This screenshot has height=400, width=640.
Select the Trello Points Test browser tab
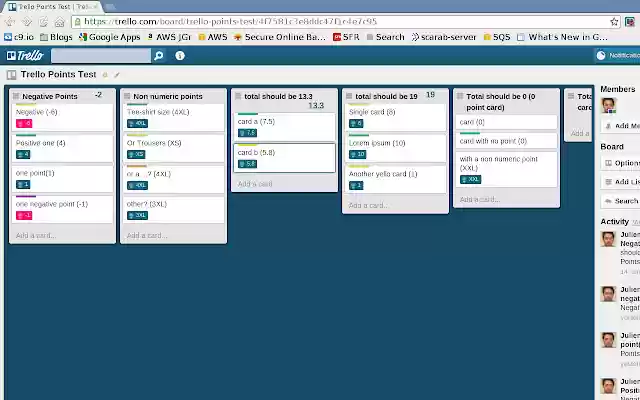click(54, 7)
